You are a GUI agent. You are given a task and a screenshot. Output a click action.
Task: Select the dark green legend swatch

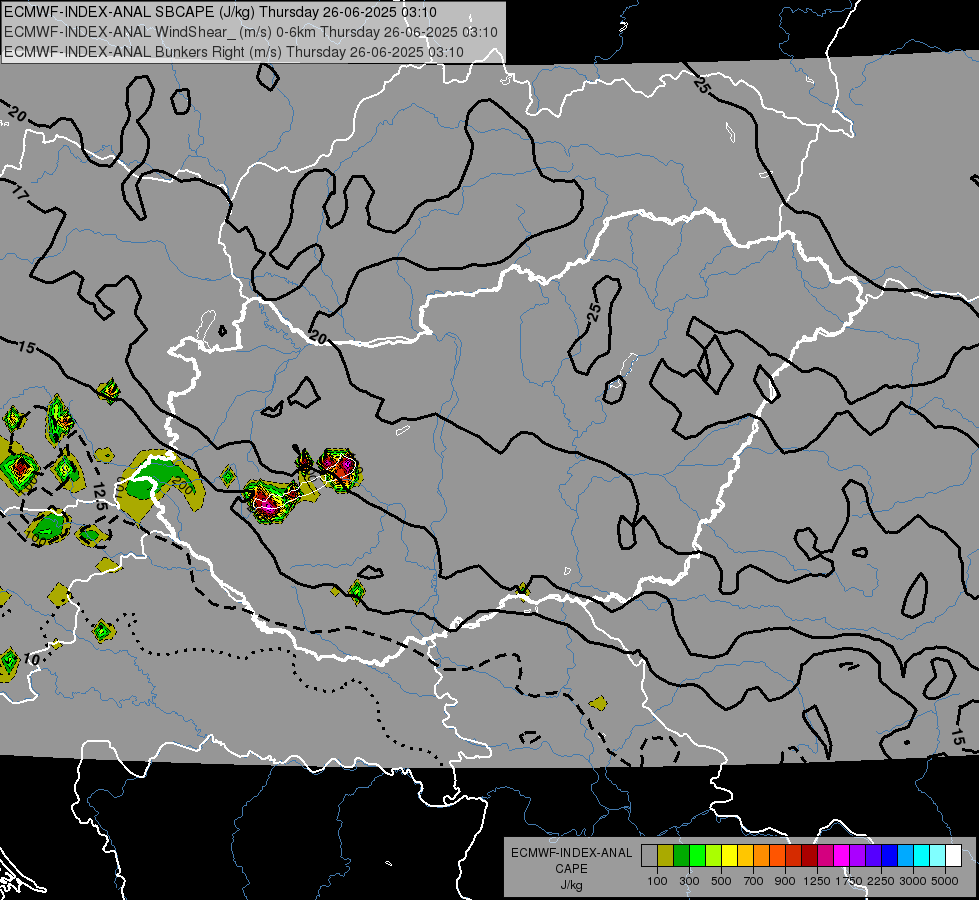(x=681, y=856)
